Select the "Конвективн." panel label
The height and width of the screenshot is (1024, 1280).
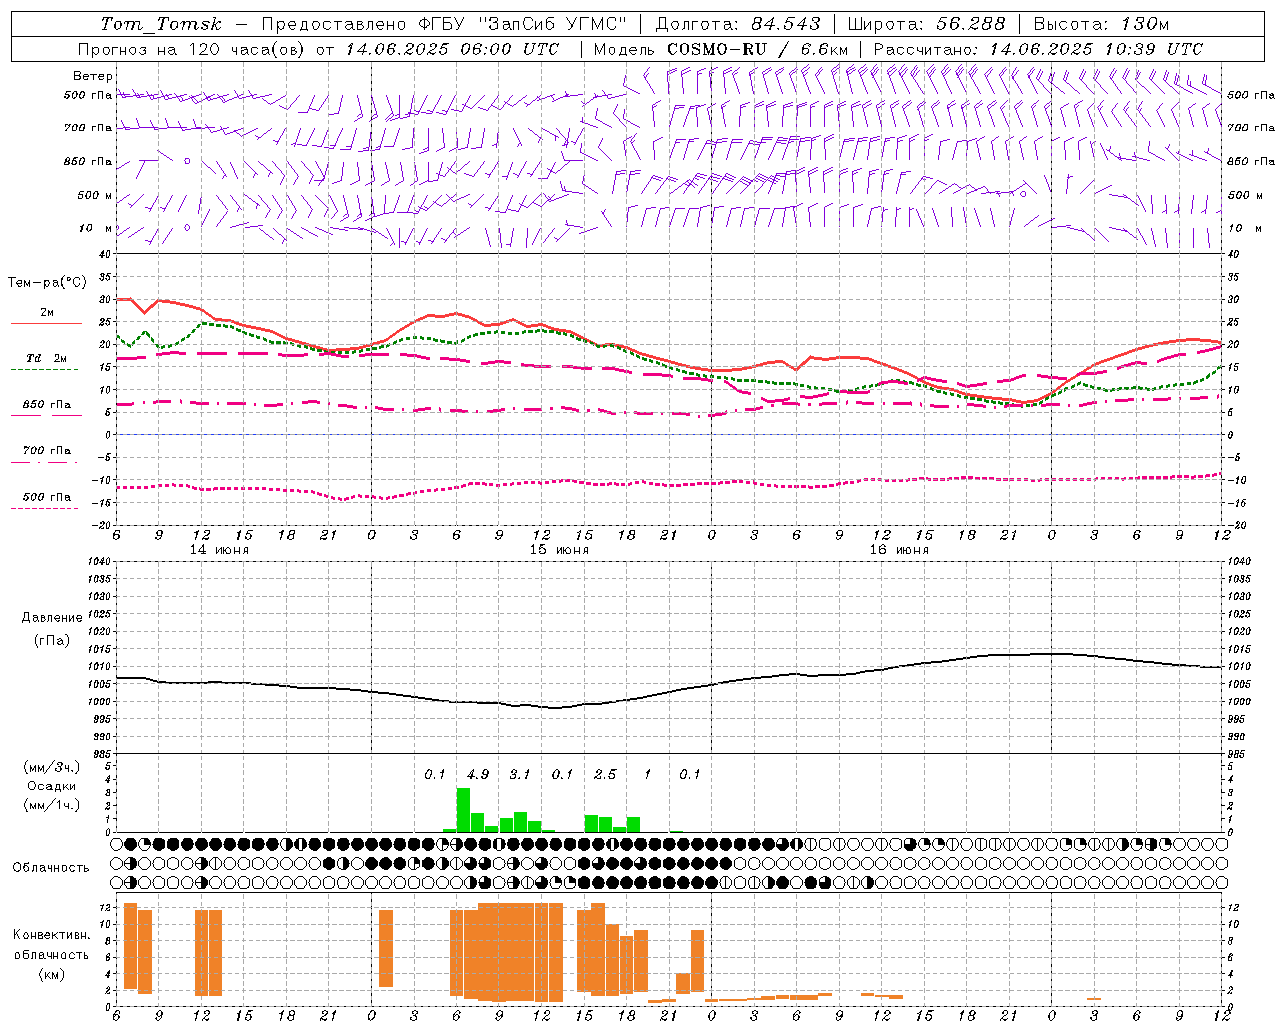pyautogui.click(x=51, y=935)
